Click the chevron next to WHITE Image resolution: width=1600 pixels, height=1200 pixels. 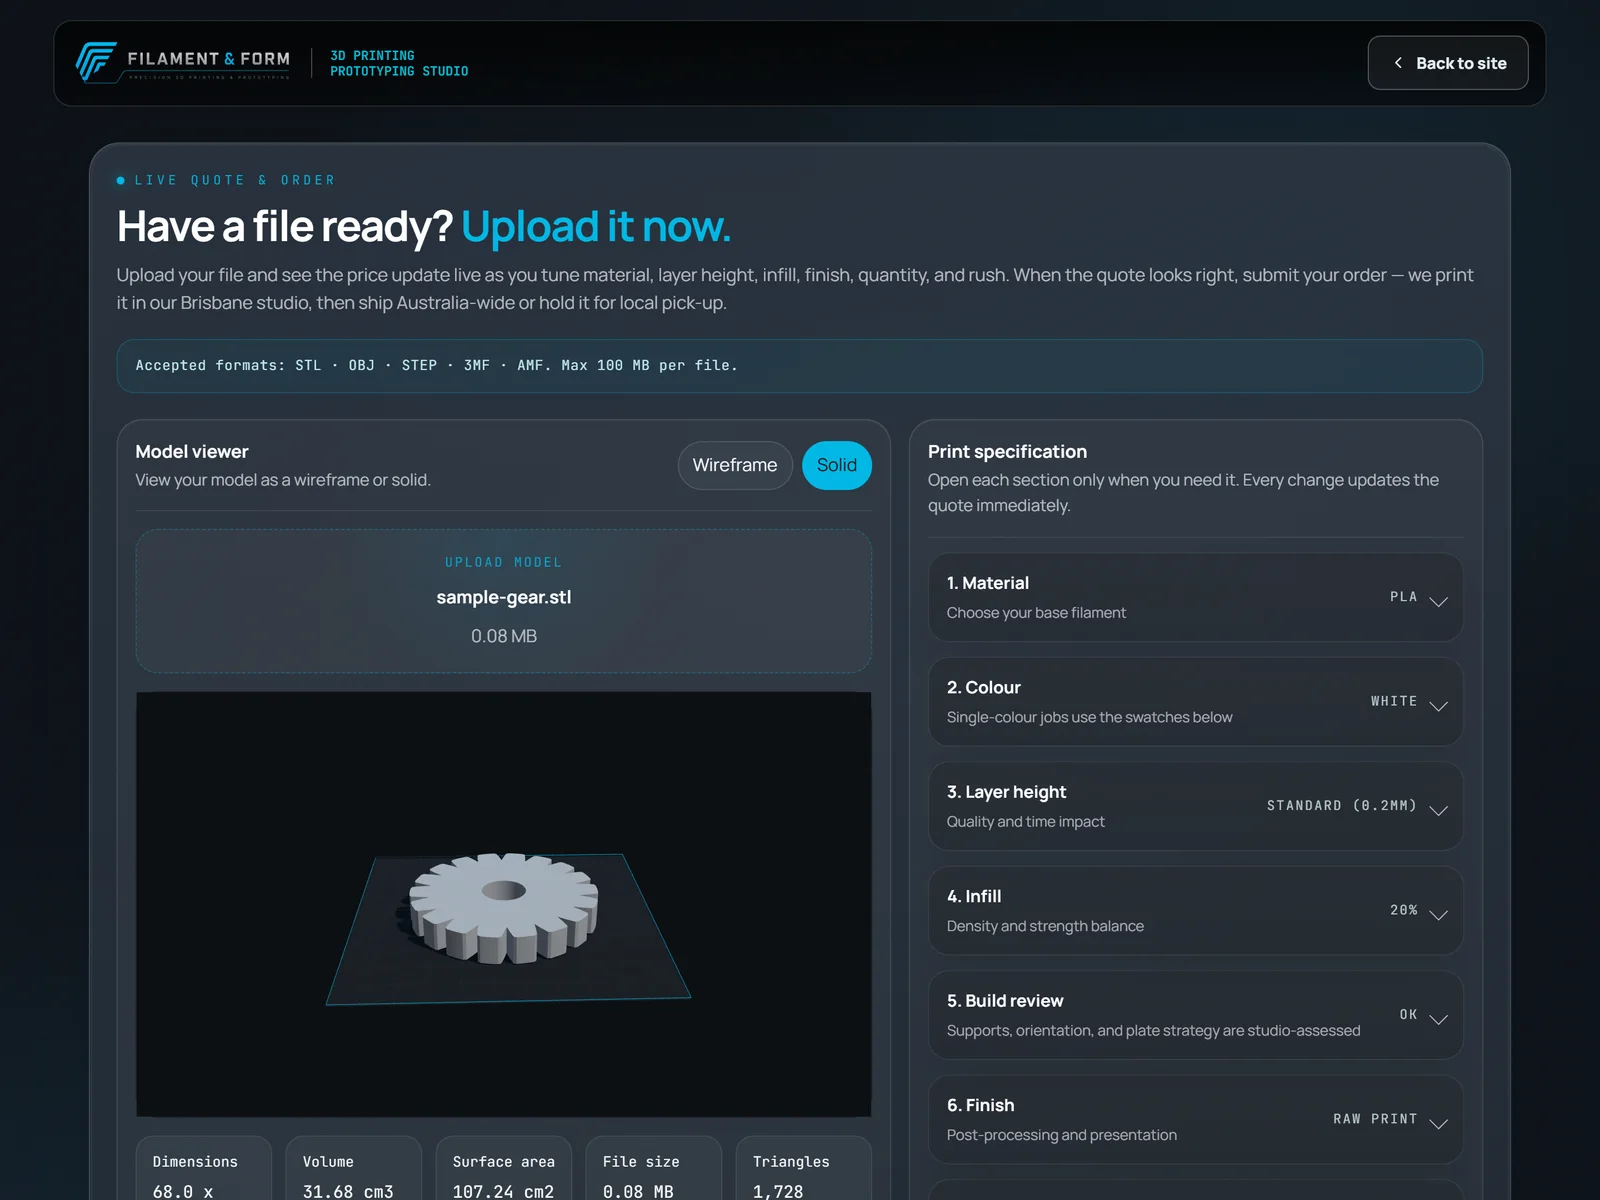[x=1438, y=705]
